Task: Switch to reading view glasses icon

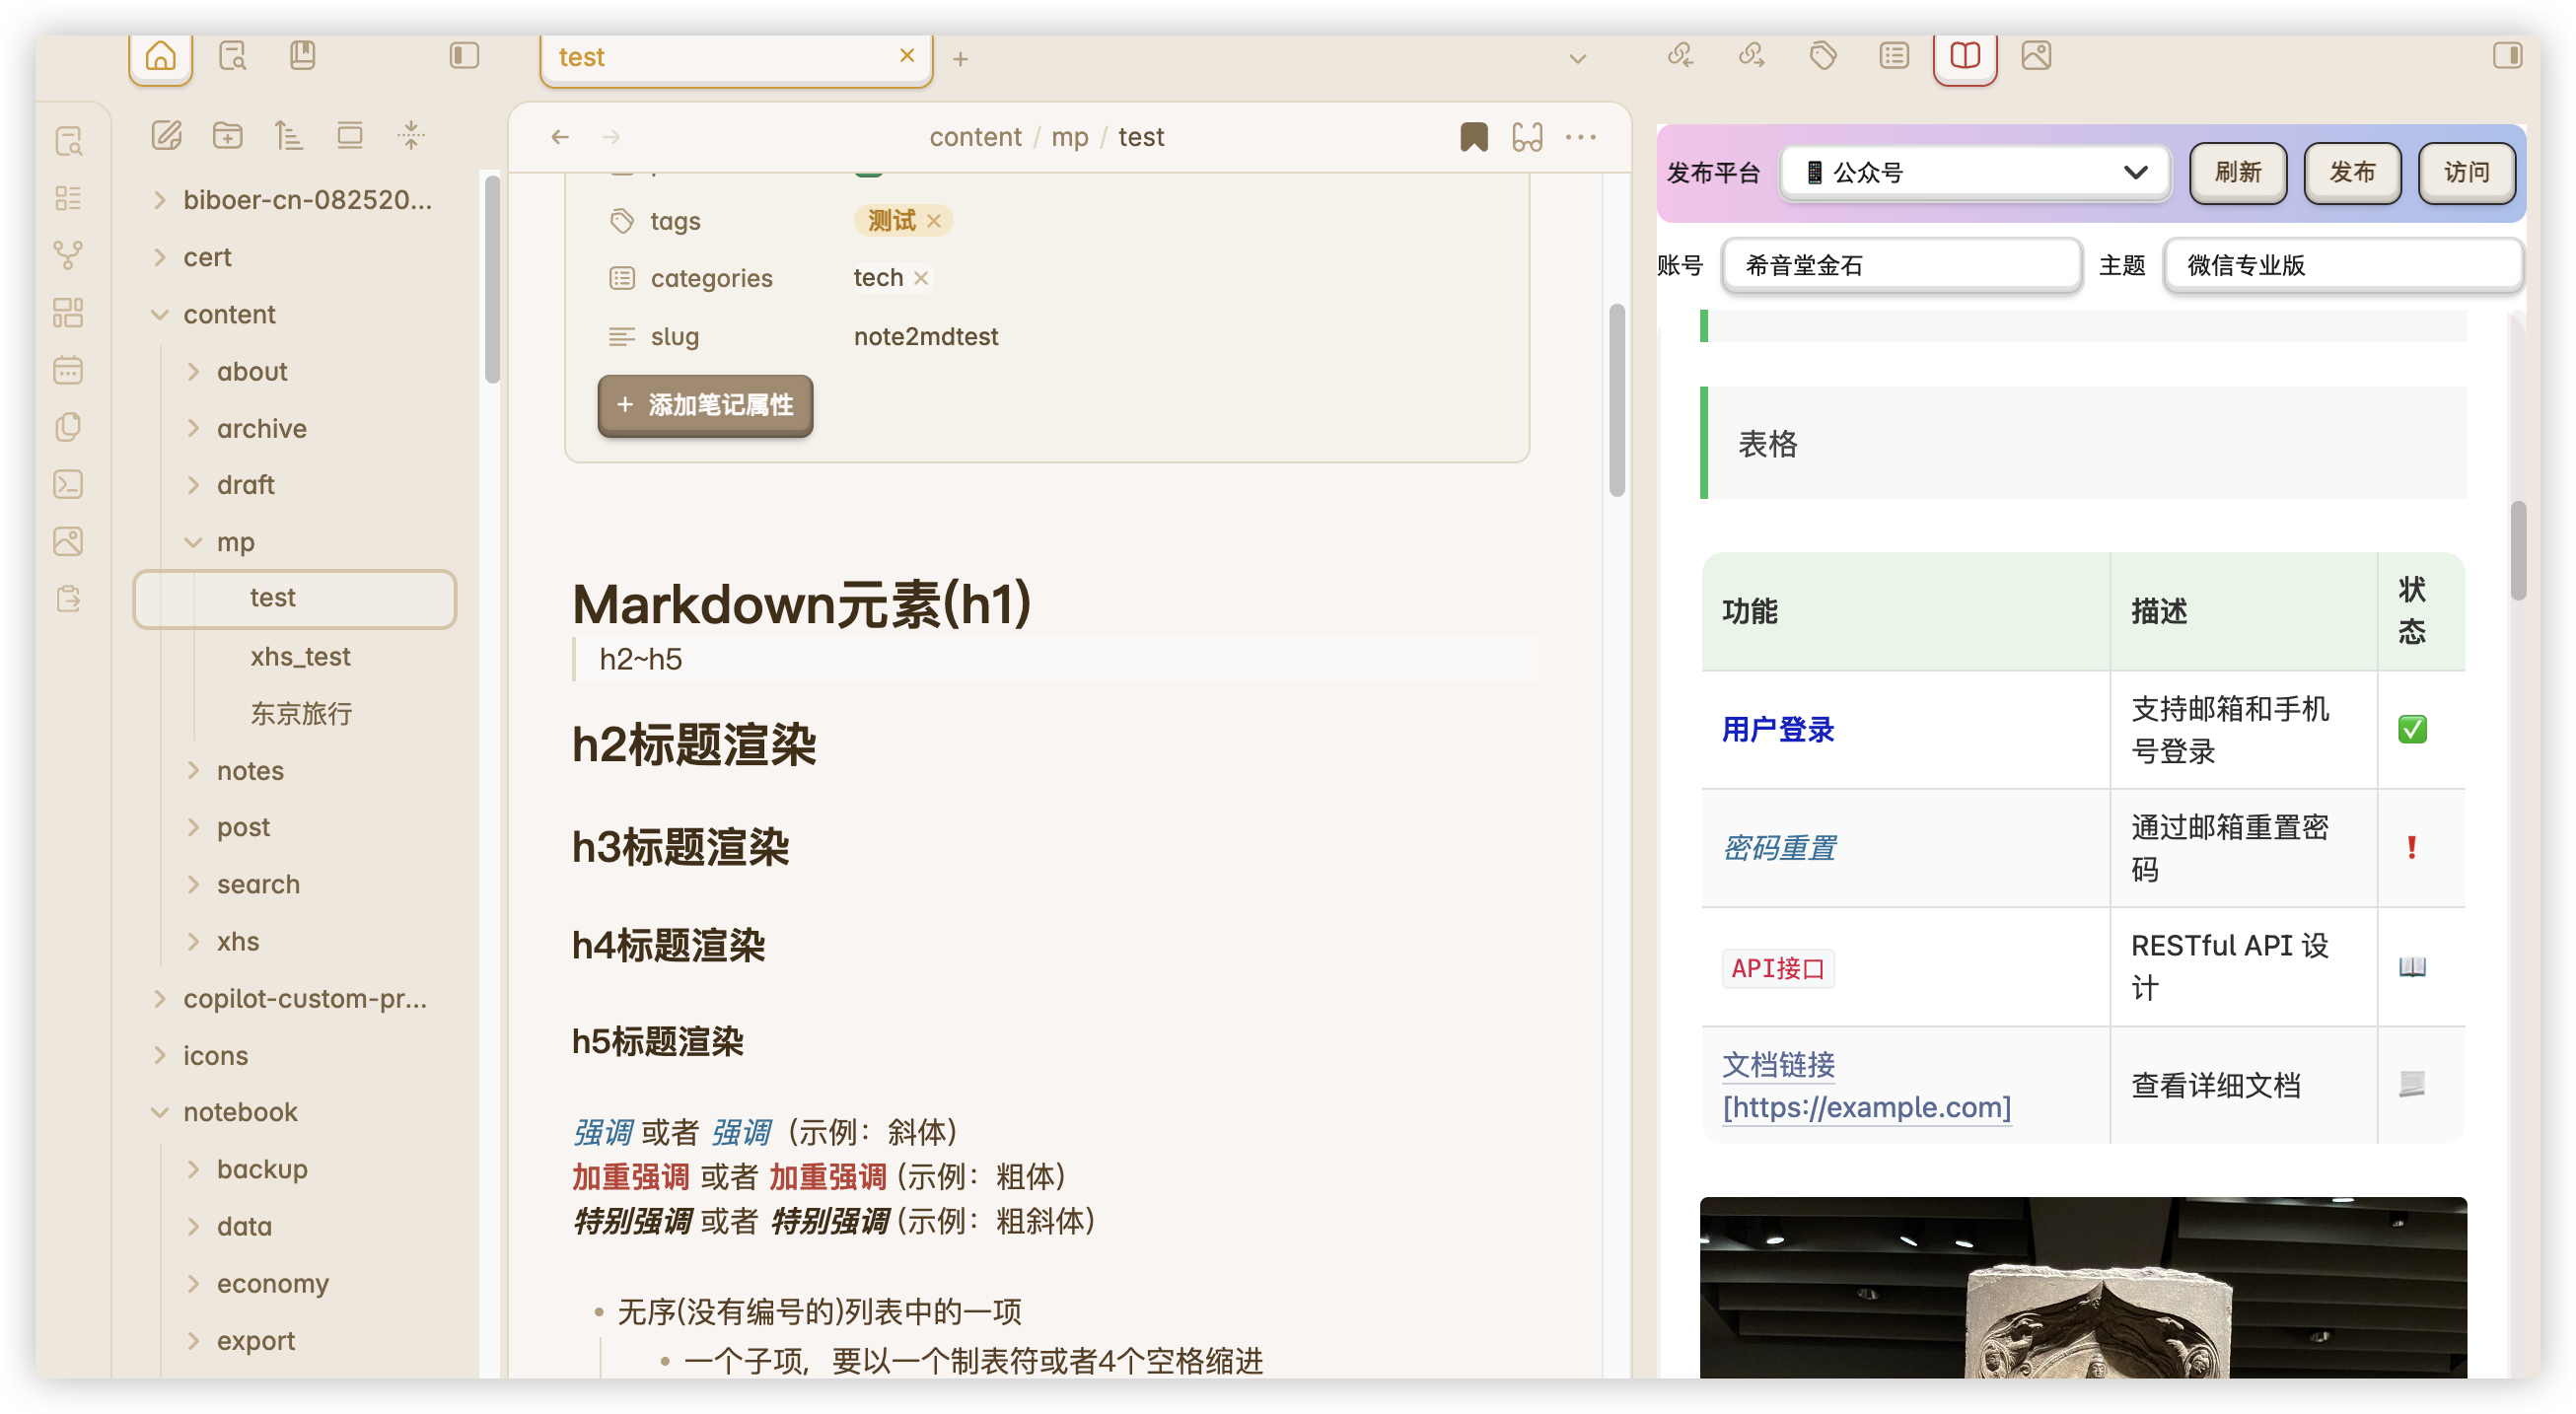Action: 1527,137
